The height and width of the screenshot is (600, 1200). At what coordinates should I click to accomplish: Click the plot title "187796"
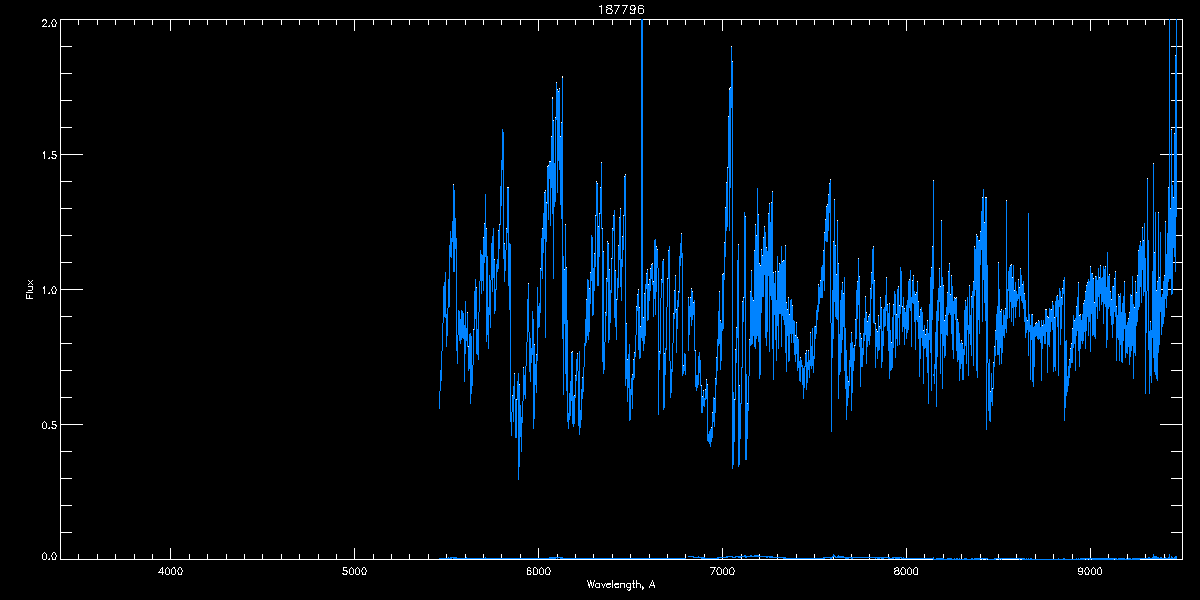(620, 9)
